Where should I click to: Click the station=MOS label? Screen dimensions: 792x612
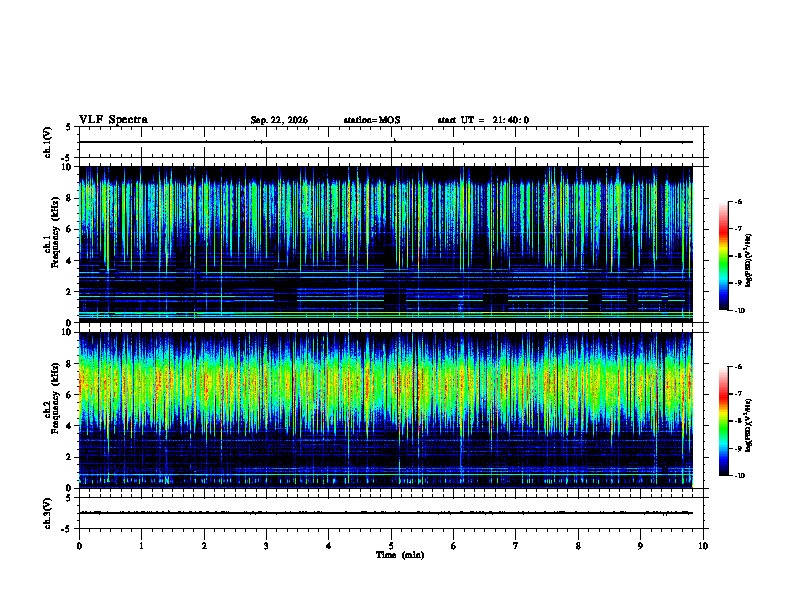(372, 120)
